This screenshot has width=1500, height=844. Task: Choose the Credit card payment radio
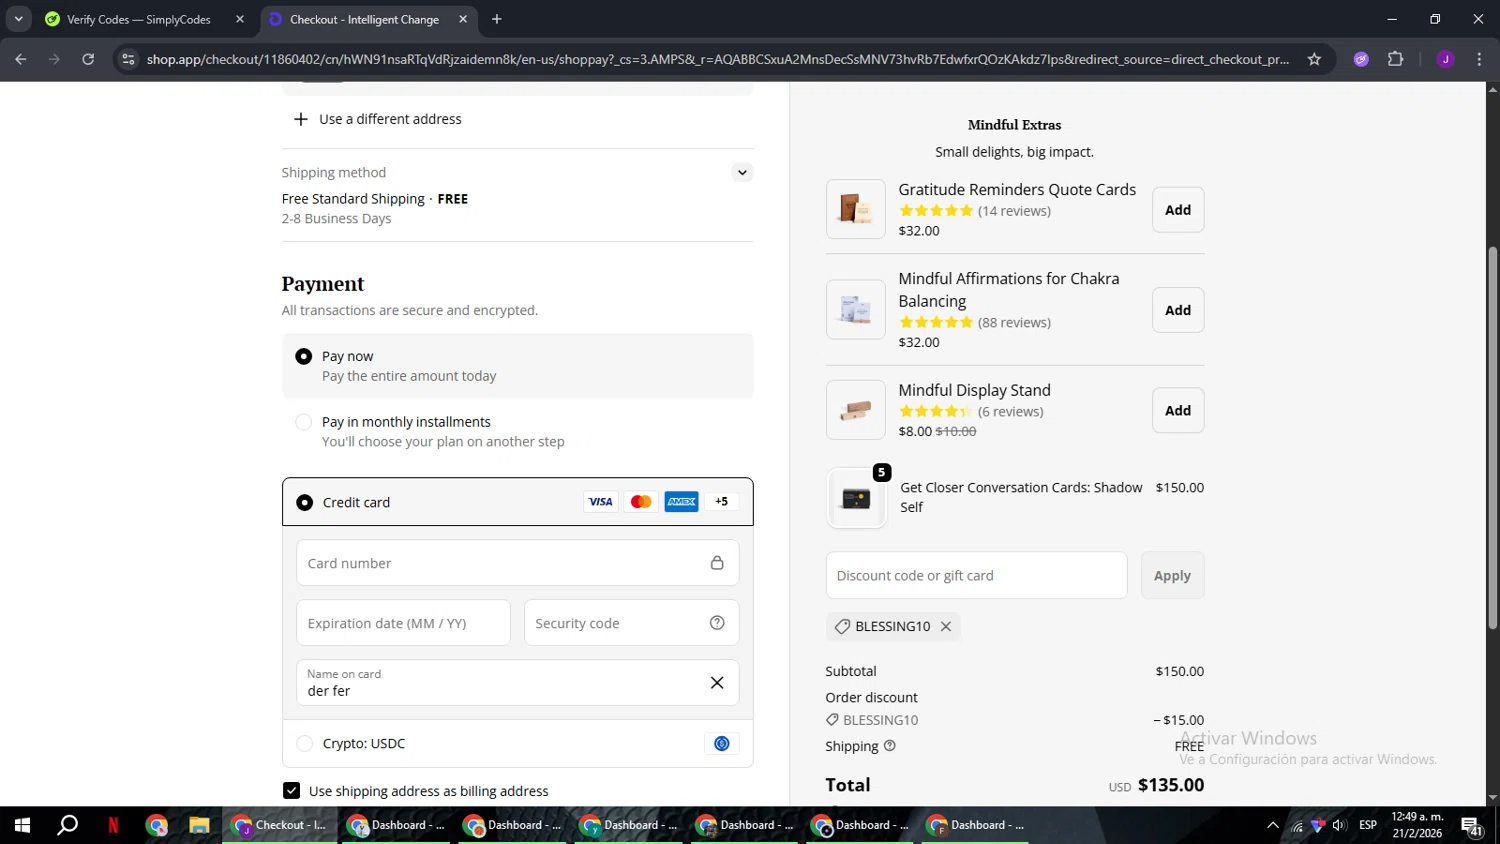(305, 502)
